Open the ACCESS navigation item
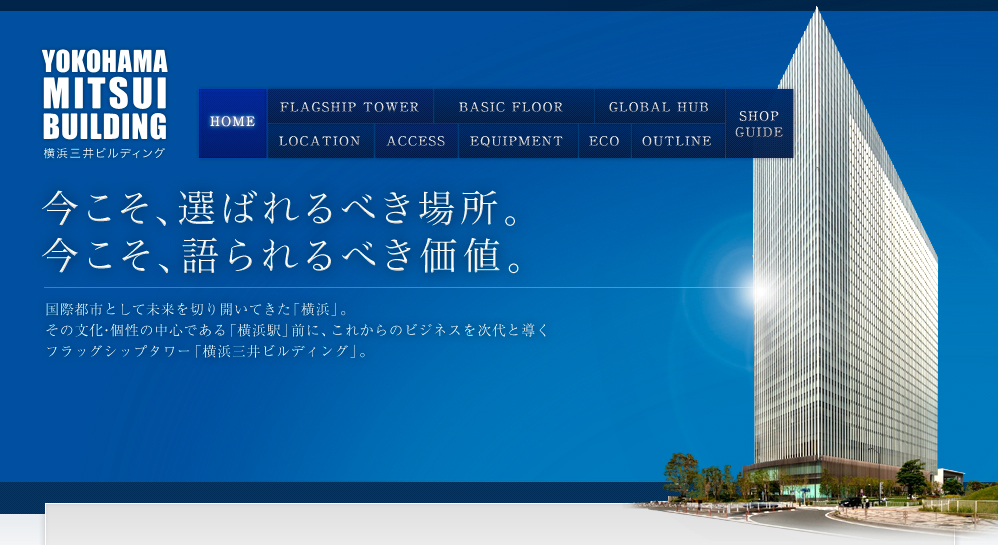Image resolution: width=998 pixels, height=545 pixels. point(416,141)
